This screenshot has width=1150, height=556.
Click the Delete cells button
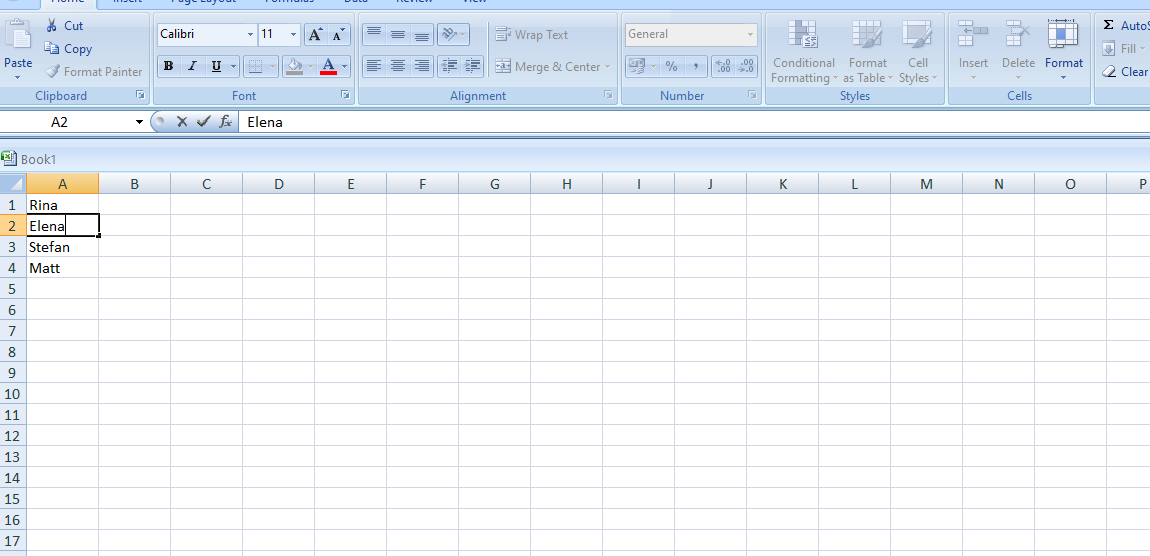[x=1018, y=51]
